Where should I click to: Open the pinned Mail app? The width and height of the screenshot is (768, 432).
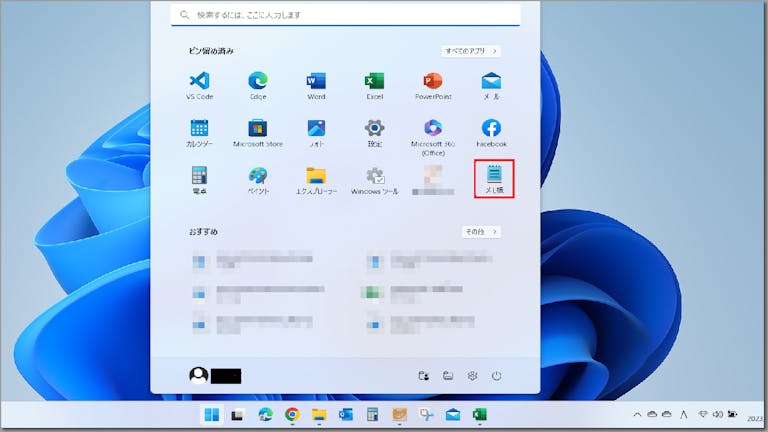[x=491, y=86]
